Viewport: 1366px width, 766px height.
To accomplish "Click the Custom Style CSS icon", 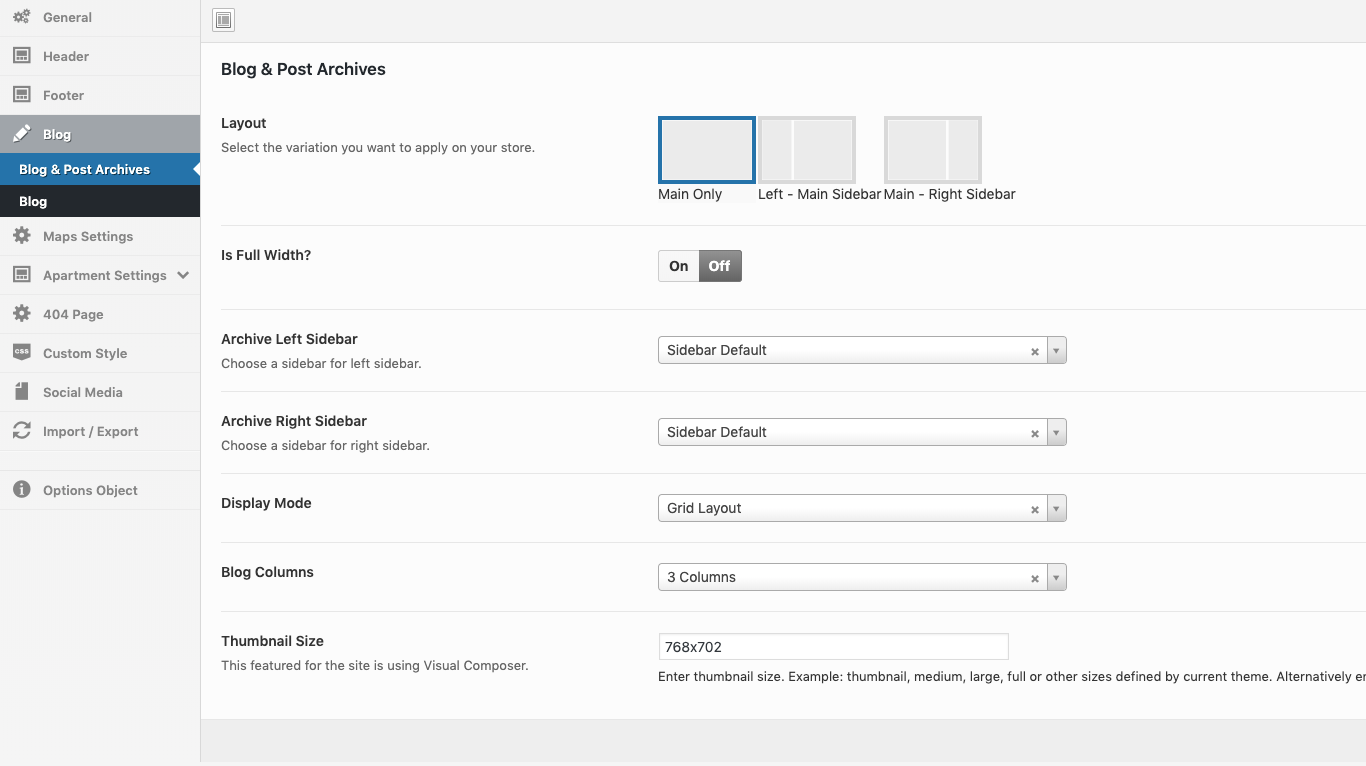I will tap(21, 353).
